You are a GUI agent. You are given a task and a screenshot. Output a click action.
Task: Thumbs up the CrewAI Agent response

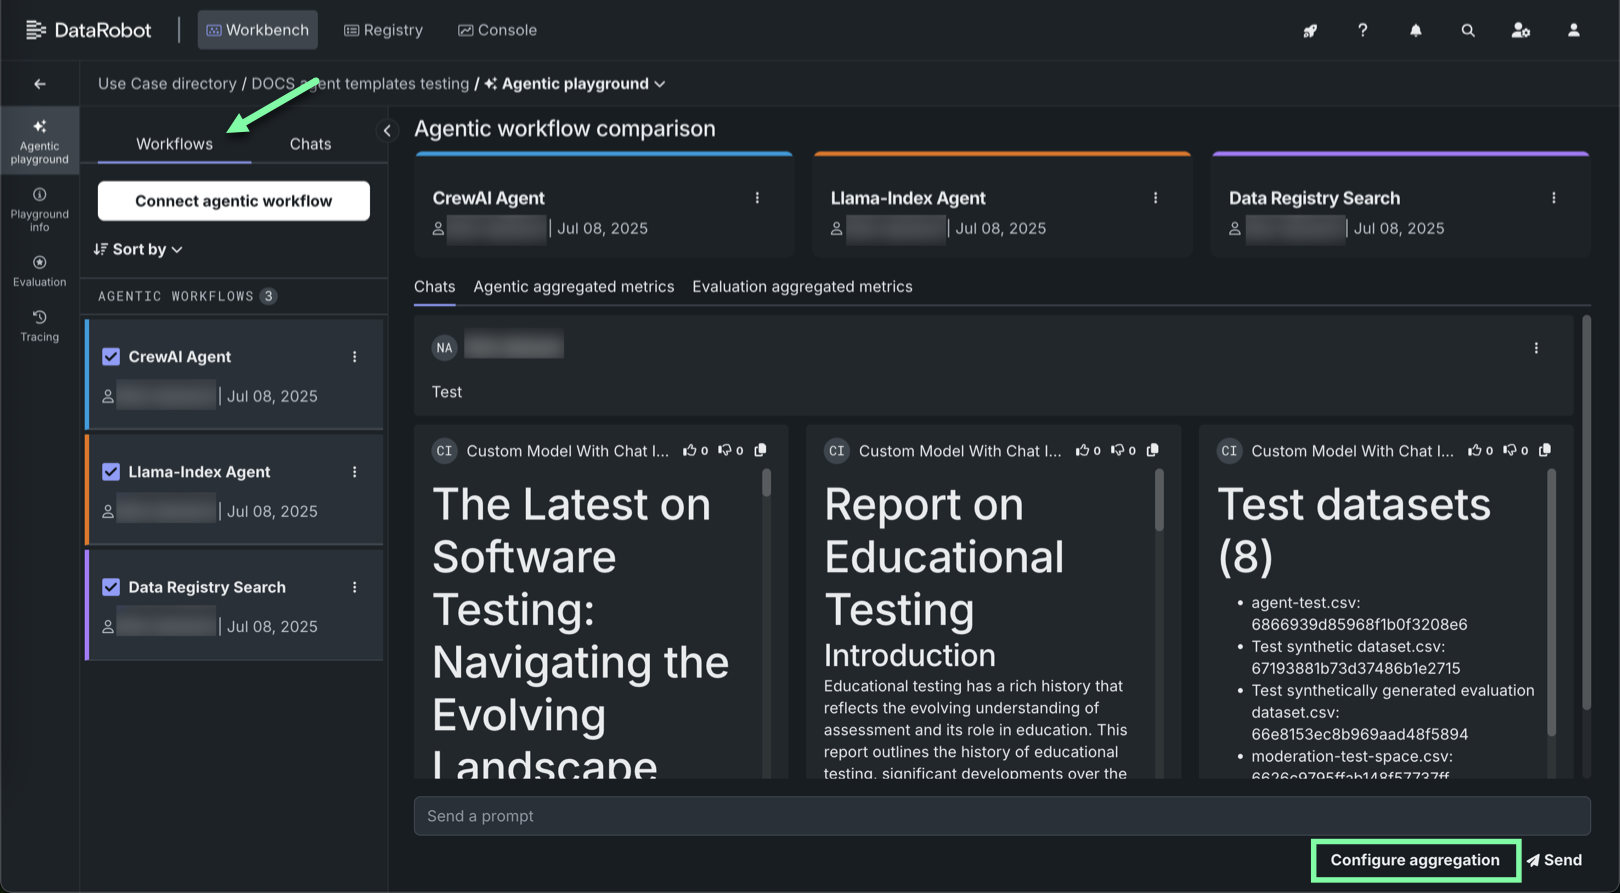[689, 451]
